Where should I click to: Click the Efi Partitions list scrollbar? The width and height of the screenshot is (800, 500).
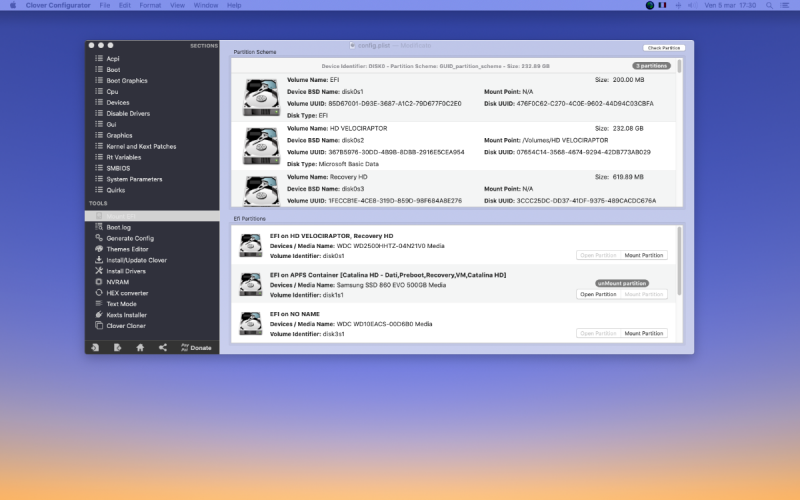point(679,261)
